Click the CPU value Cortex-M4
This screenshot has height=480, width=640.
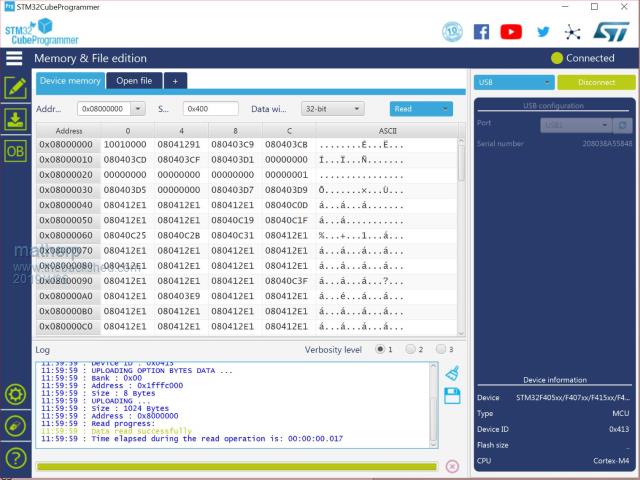[x=611, y=461]
